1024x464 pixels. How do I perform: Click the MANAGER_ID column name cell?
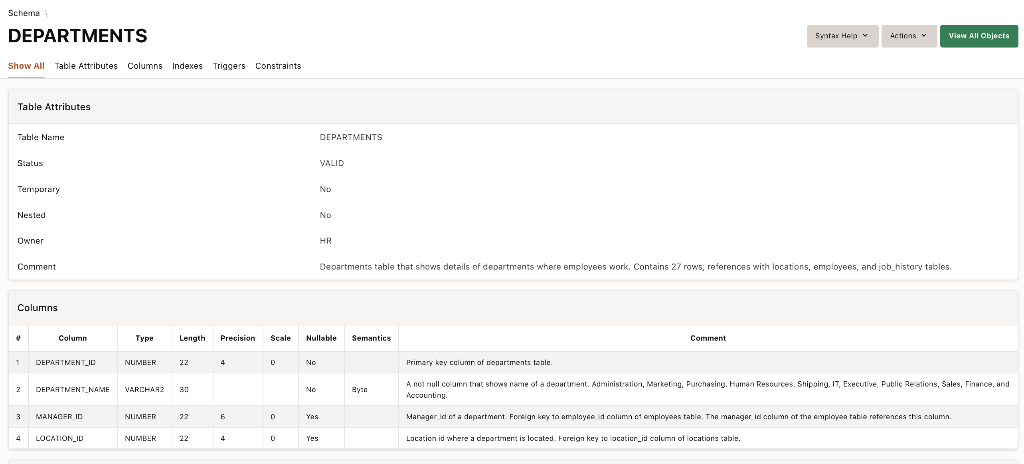click(72, 417)
